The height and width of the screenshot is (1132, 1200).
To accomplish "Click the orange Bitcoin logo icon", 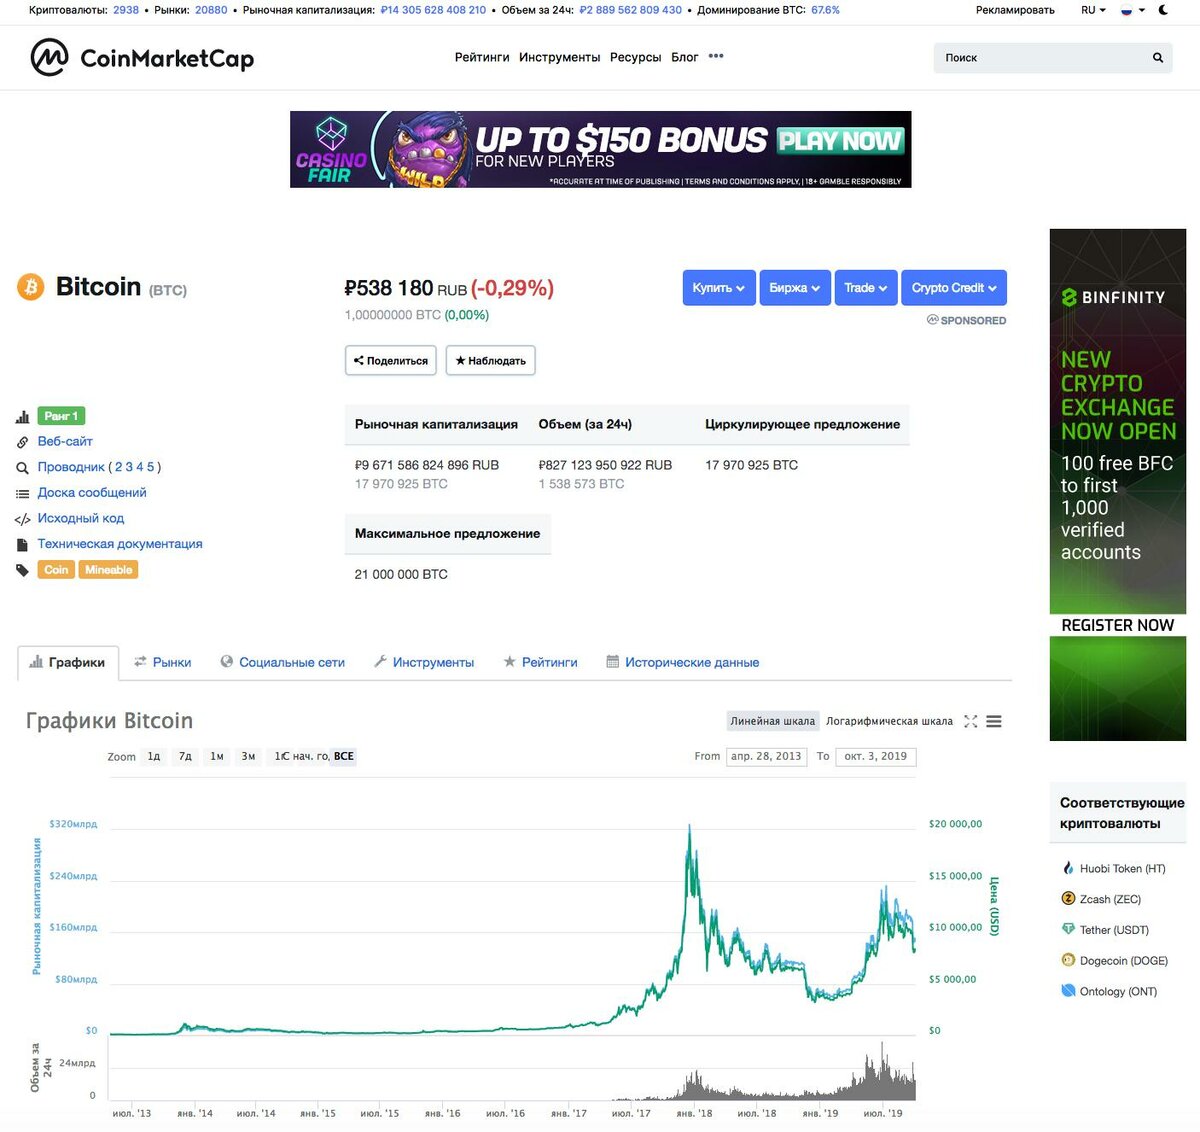I will (x=31, y=288).
